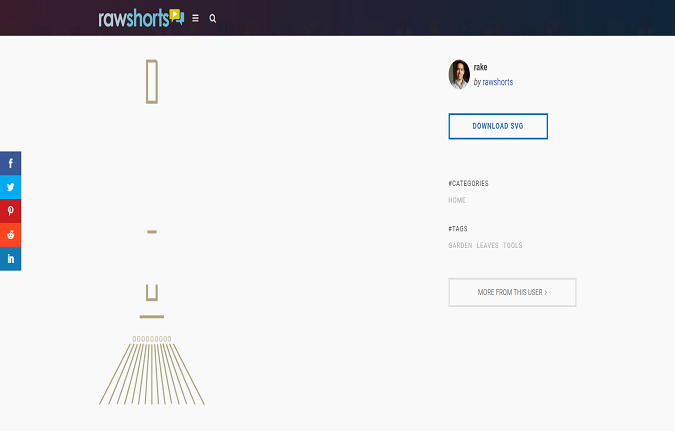This screenshot has width=675, height=431.
Task: Share the page on Twitter
Action: tap(10, 187)
